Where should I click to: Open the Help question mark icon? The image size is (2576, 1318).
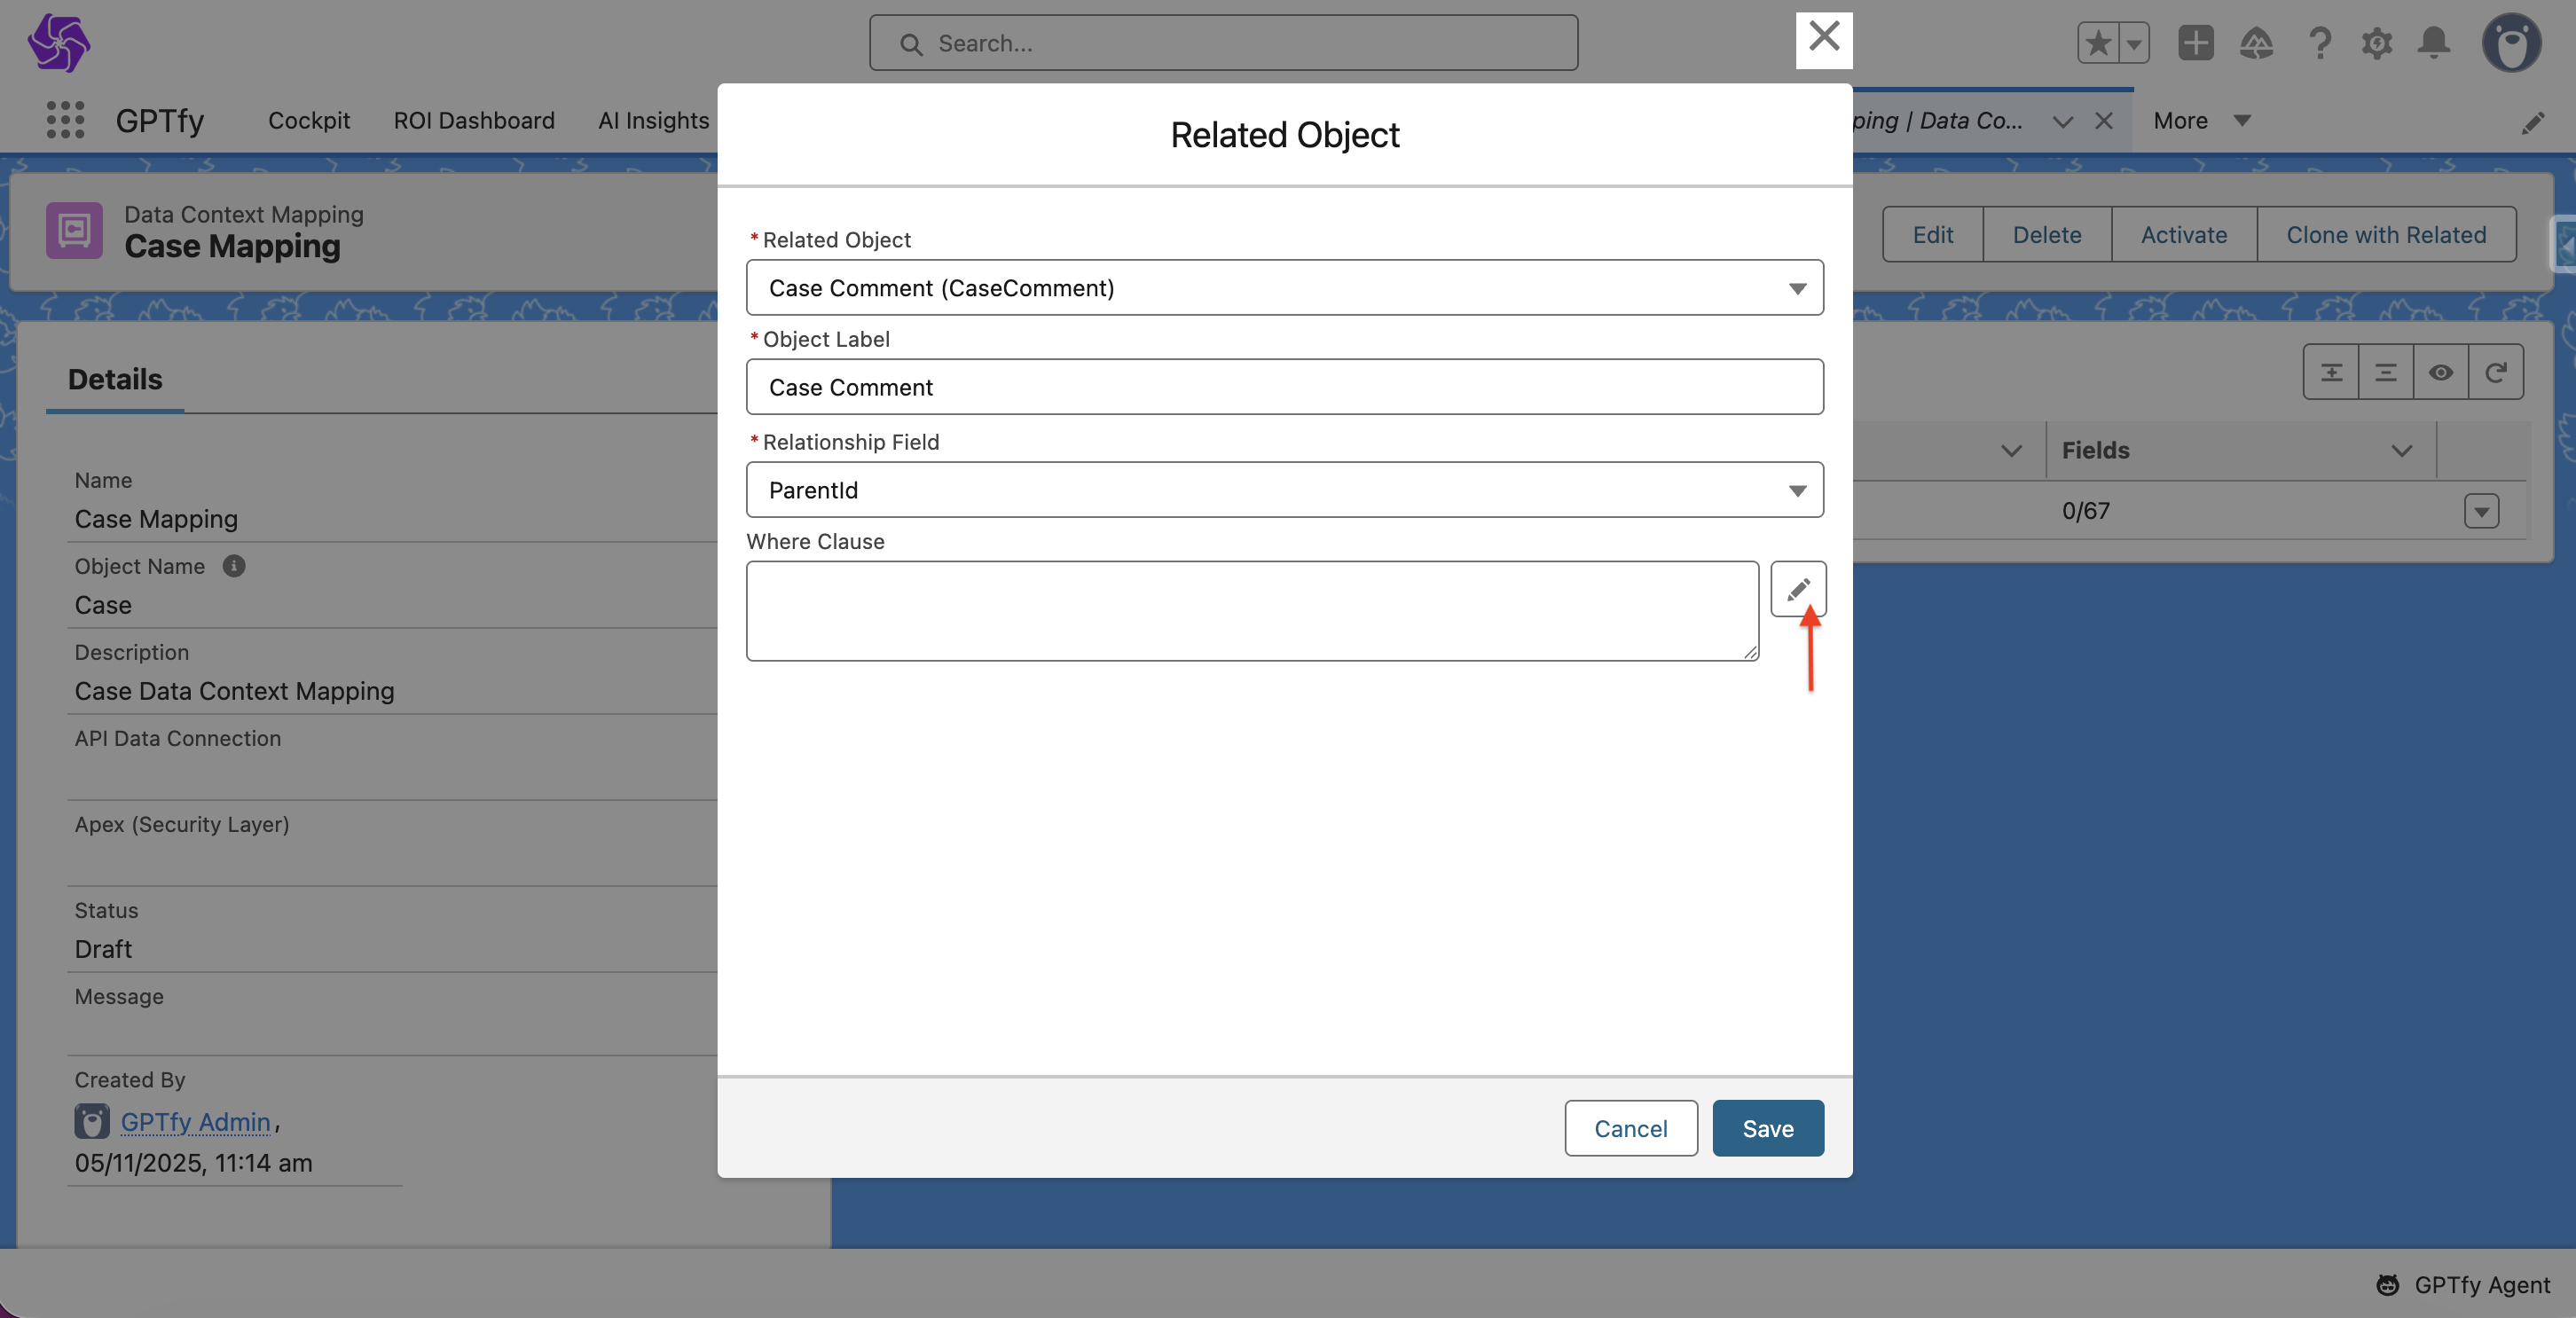point(2319,43)
